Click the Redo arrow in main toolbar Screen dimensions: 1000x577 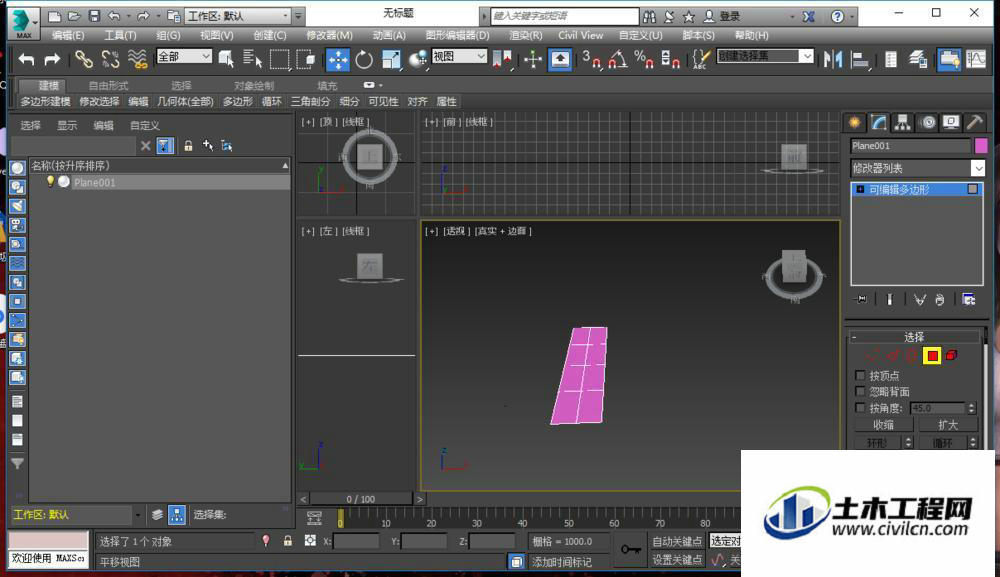click(52, 59)
